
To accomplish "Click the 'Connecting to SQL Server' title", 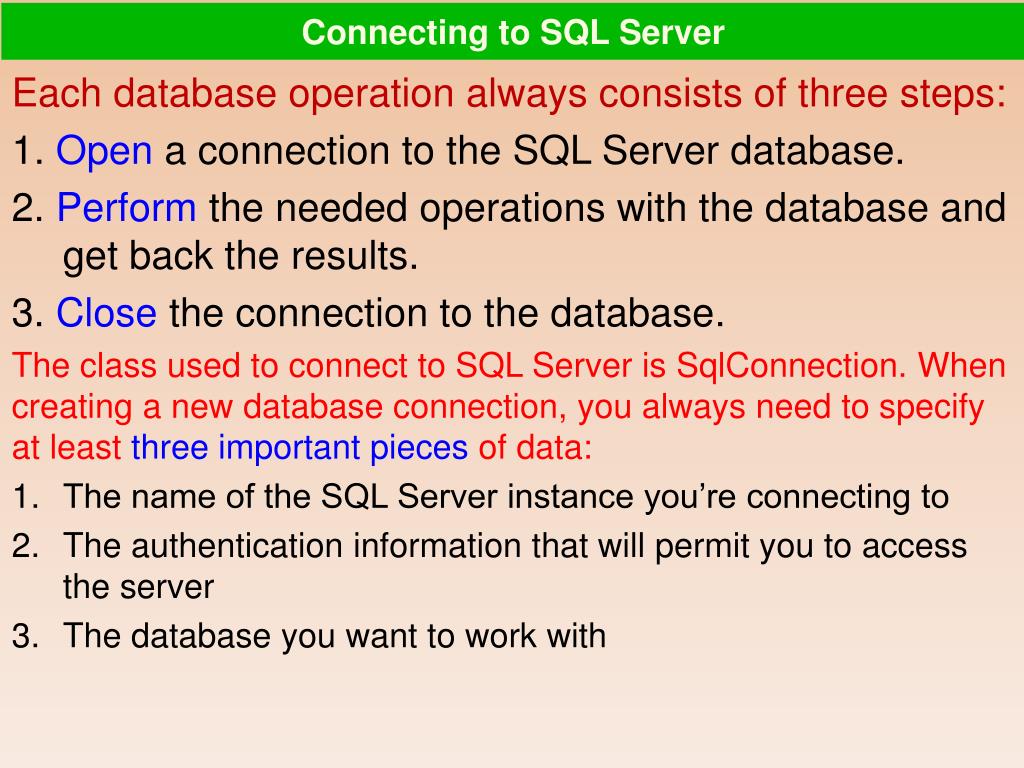I will 513,33.
